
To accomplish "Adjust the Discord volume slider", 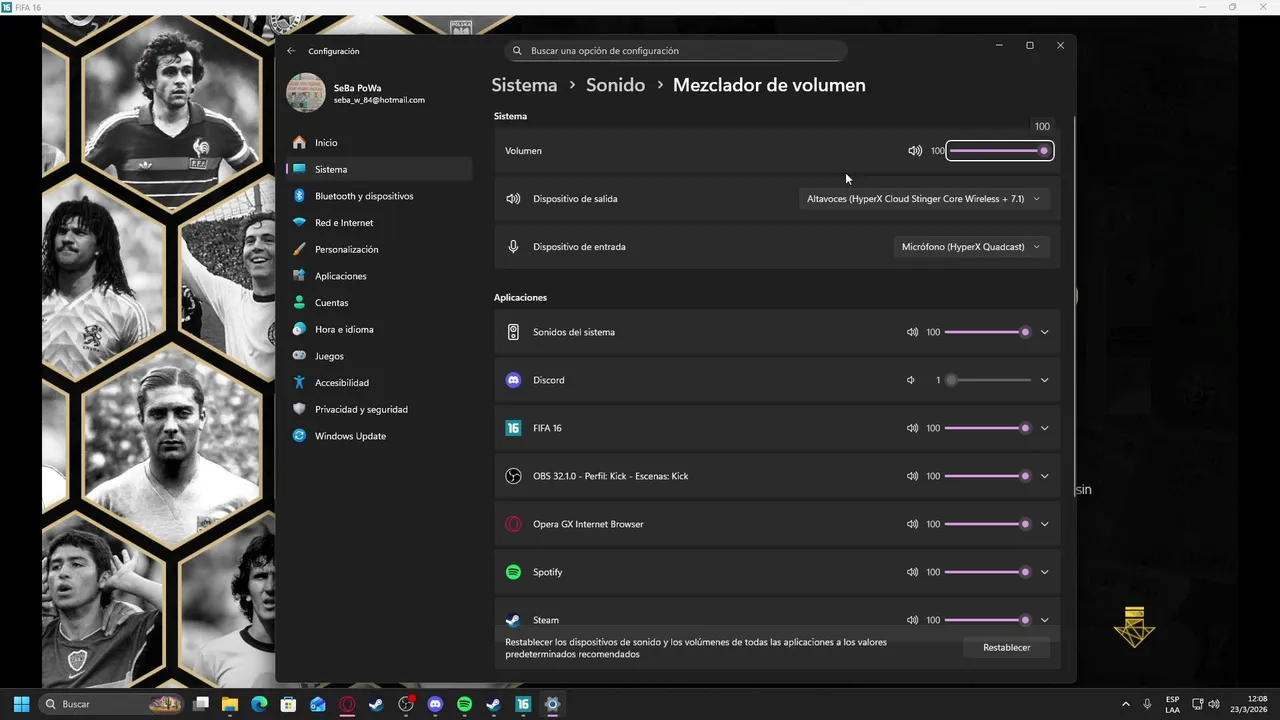I will click(987, 380).
